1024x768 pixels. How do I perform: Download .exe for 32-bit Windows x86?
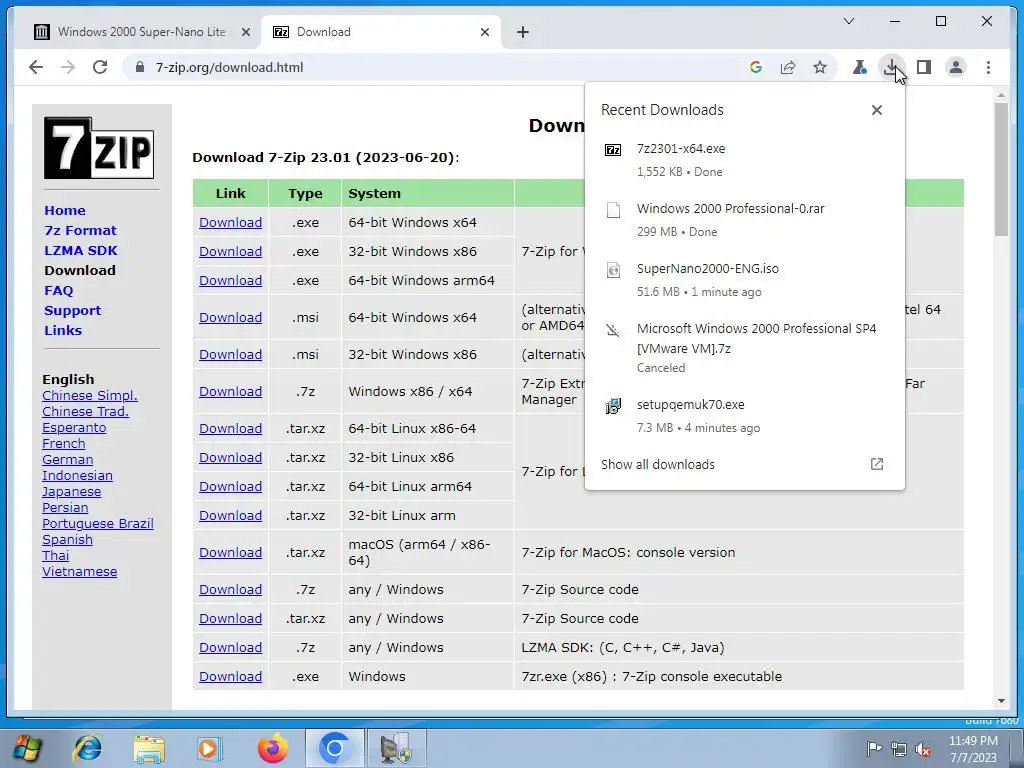pos(231,251)
